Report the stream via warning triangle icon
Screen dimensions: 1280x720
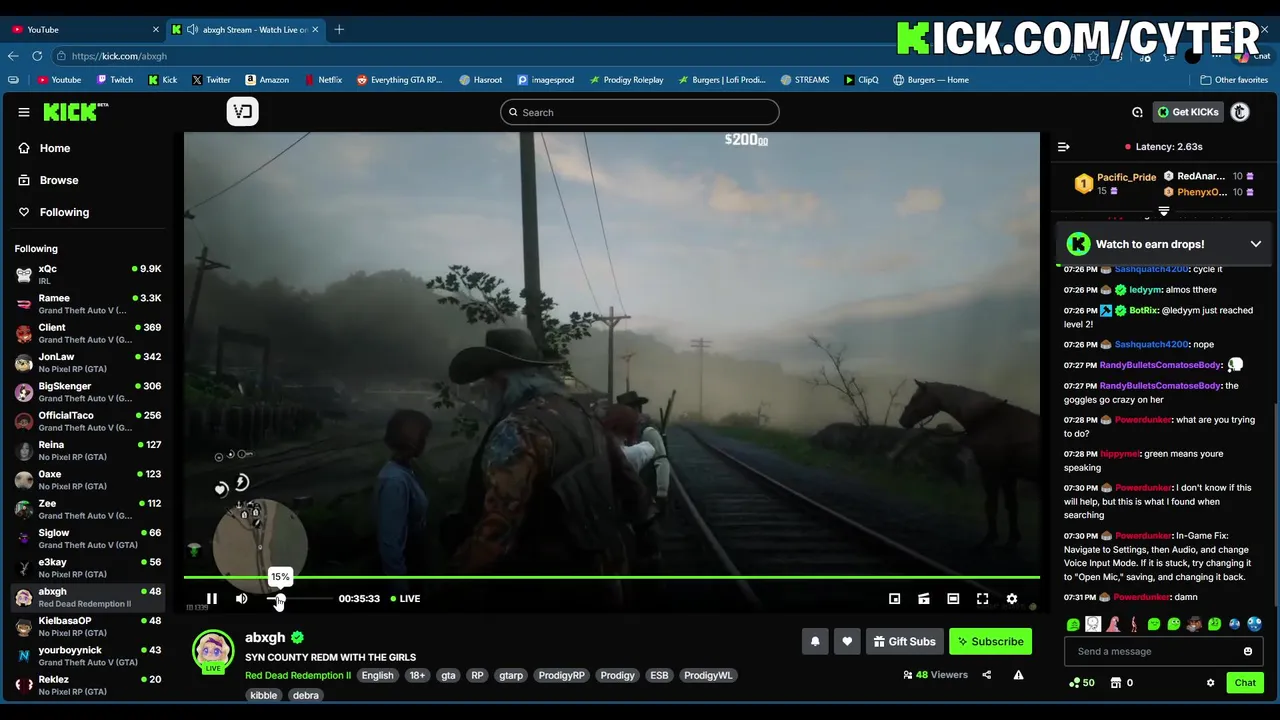pos(1018,675)
